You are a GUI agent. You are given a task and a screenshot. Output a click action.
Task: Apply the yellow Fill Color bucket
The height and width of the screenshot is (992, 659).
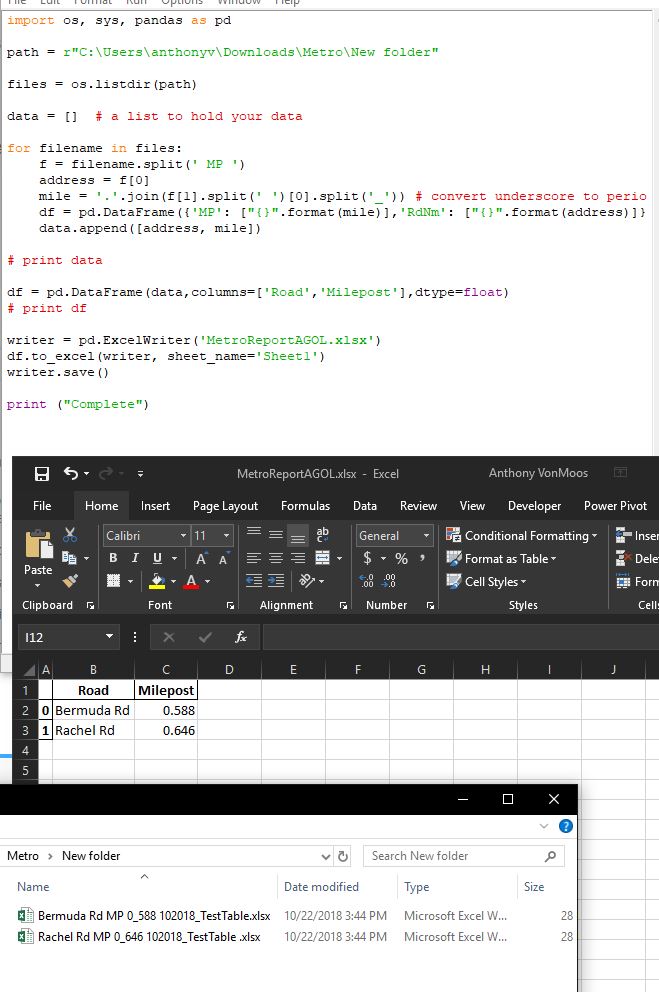pos(157,581)
